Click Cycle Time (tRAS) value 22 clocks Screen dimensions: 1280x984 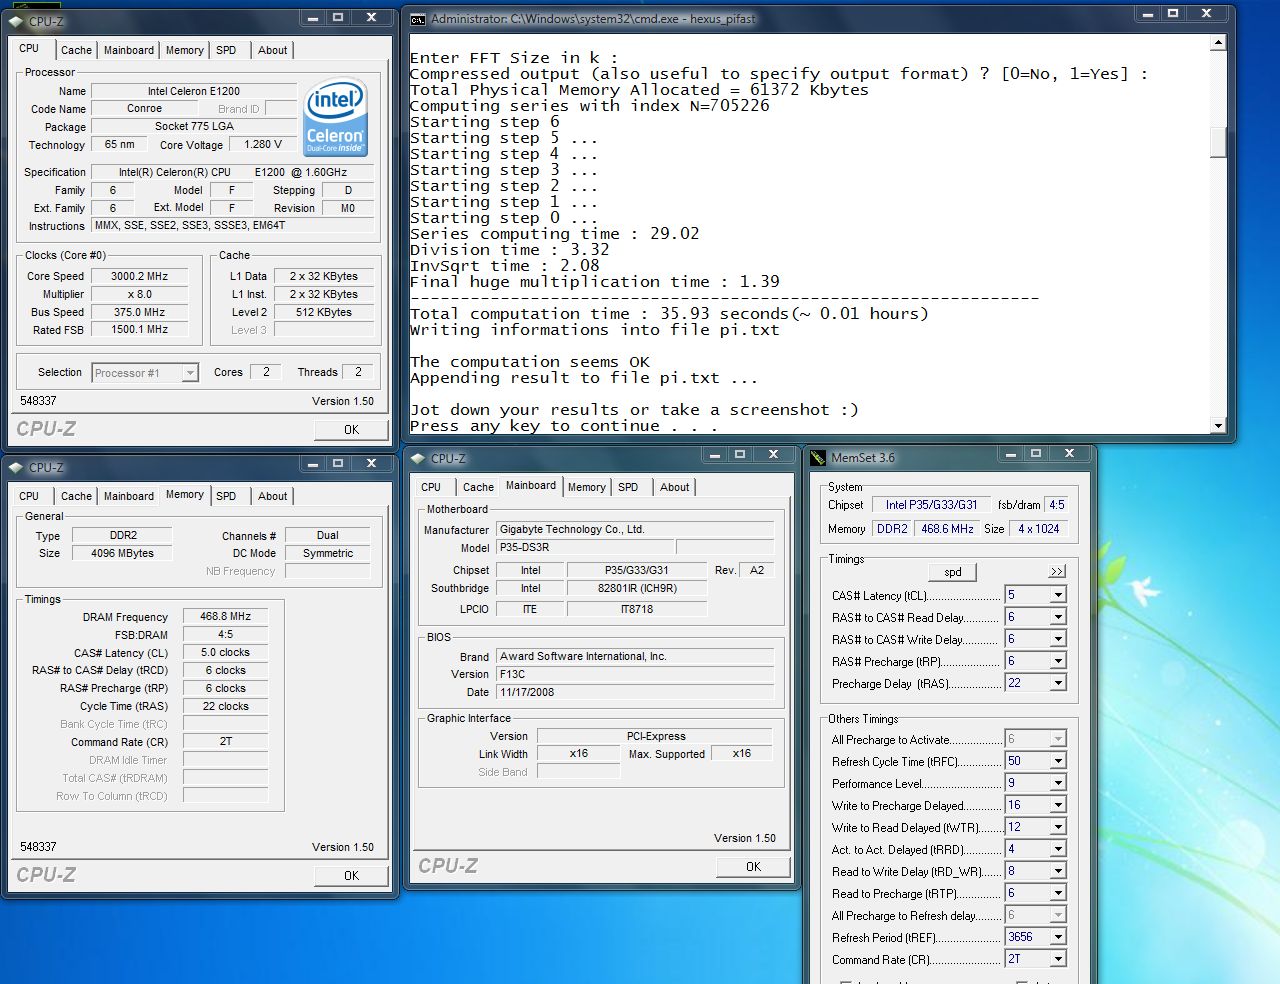click(x=225, y=706)
